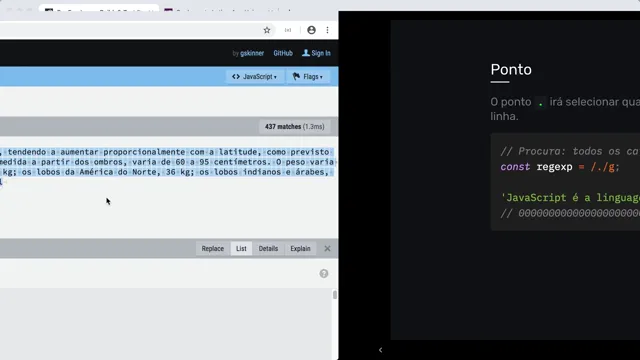Image resolution: width=640 pixels, height=360 pixels.
Task: Open the Details tab
Action: point(268,248)
